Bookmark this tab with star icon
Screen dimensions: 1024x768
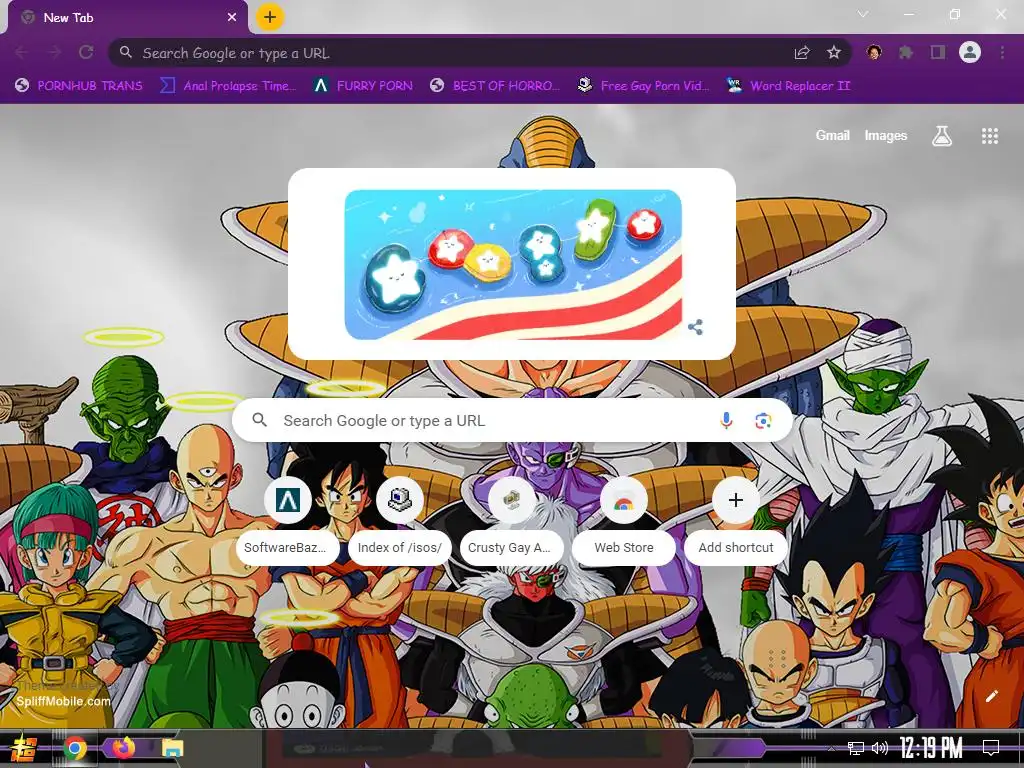click(x=834, y=53)
